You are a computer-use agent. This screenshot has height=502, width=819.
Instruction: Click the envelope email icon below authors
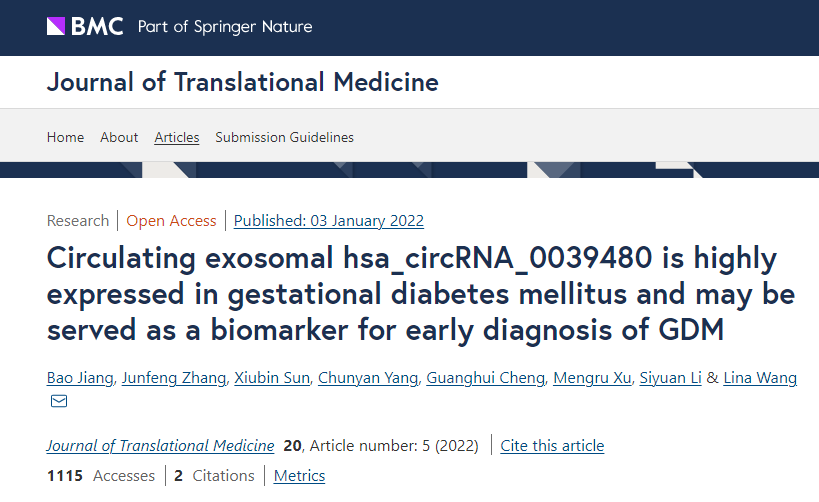59,401
